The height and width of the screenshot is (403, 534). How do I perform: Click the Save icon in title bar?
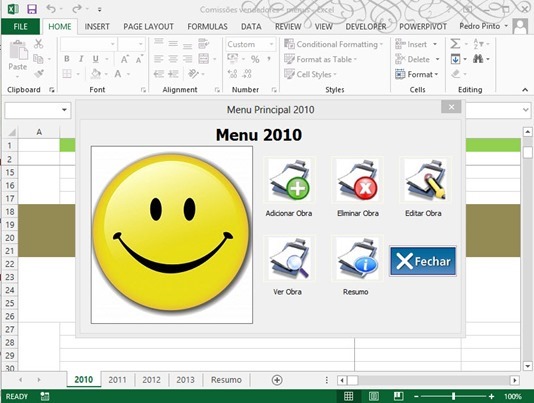(32, 9)
